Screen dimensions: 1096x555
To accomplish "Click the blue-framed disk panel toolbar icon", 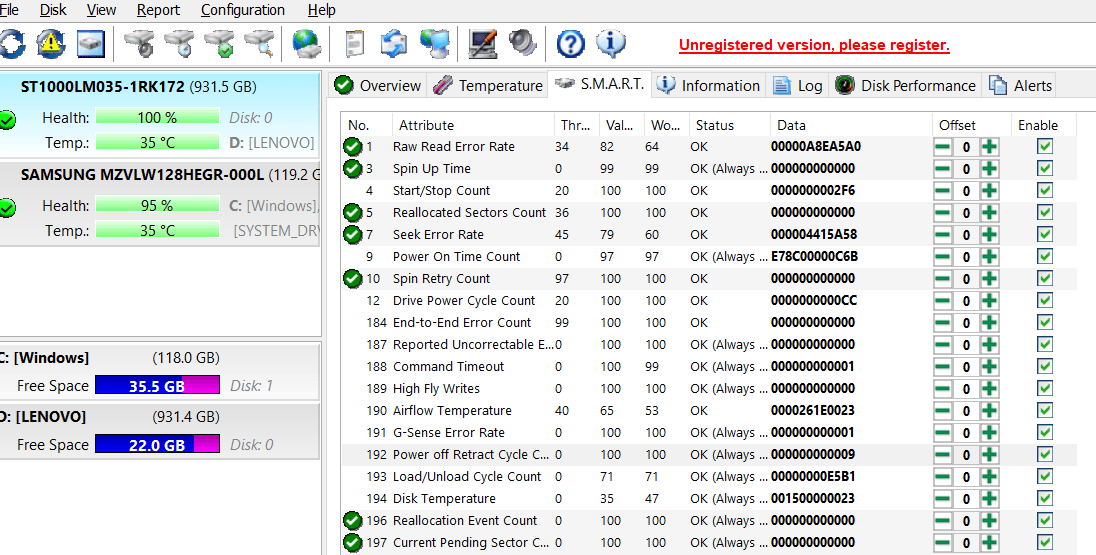I will (x=91, y=44).
